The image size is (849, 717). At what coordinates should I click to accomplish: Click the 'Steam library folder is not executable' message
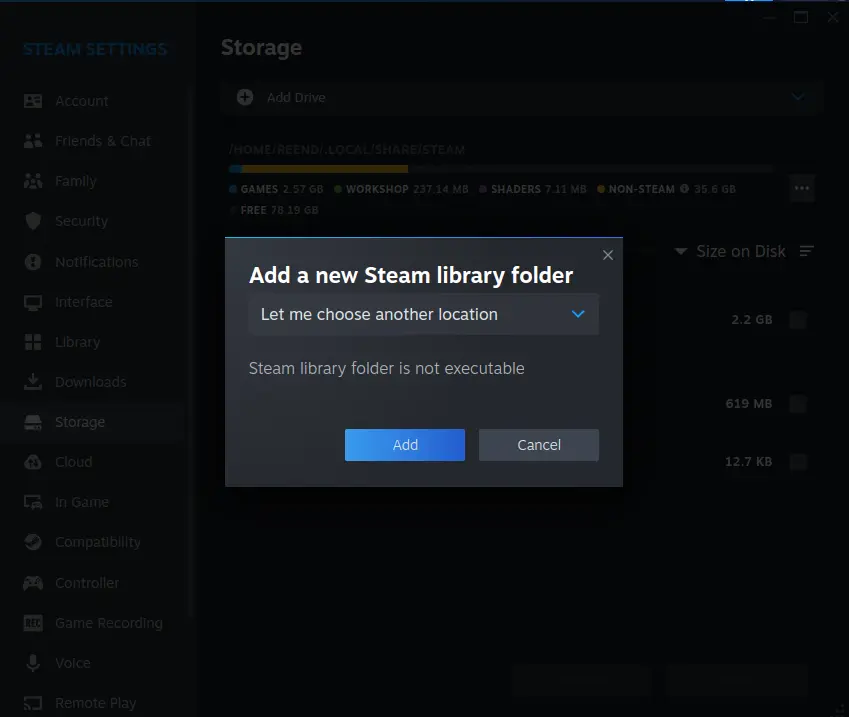[387, 368]
